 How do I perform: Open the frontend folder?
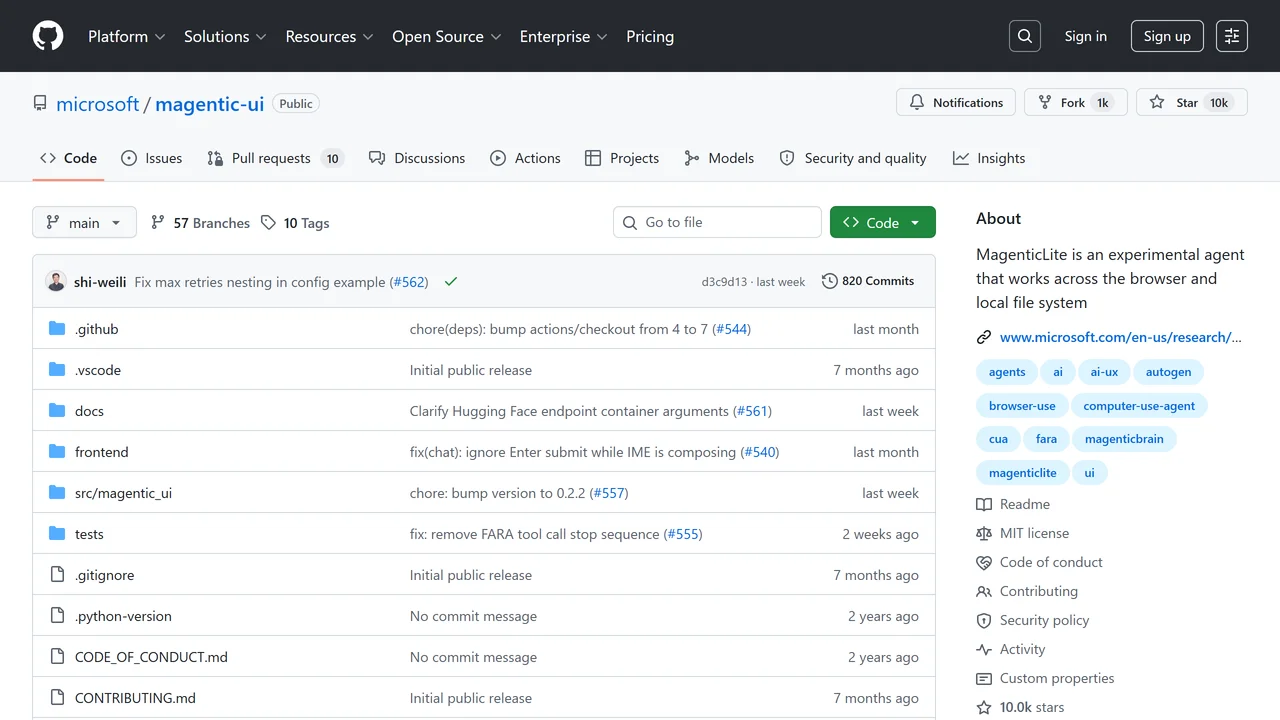[x=102, y=452]
